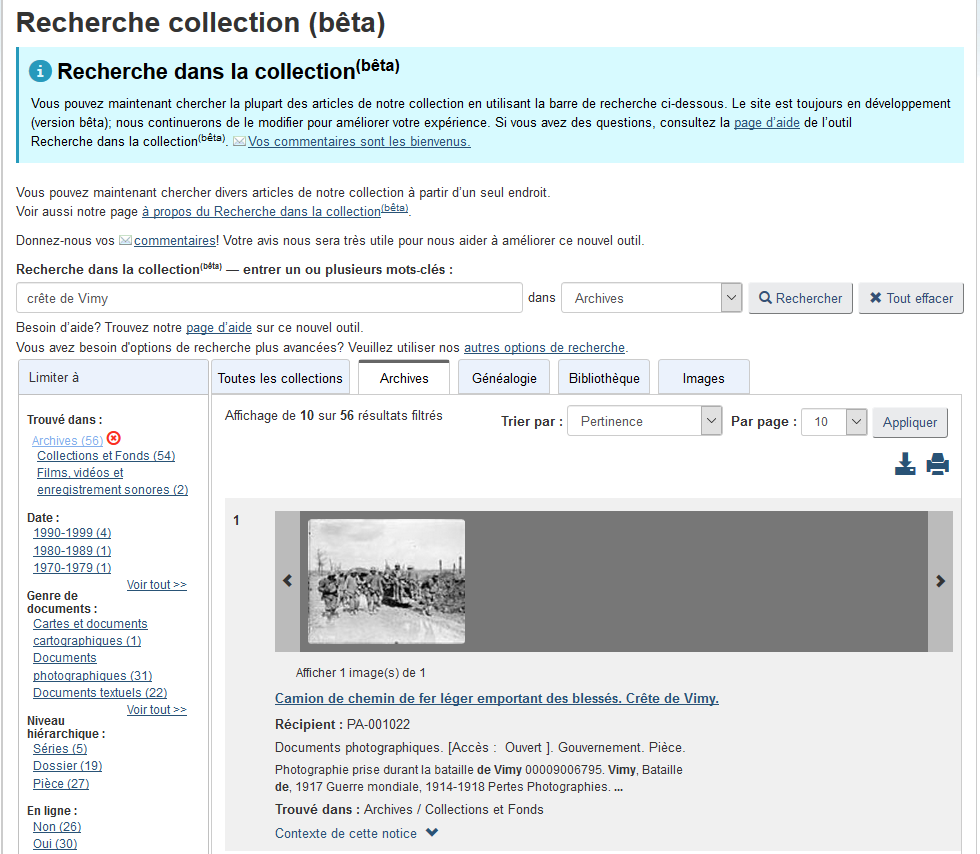980x854 pixels.
Task: Click 'Voir tout' under Date filter
Action: [156, 585]
